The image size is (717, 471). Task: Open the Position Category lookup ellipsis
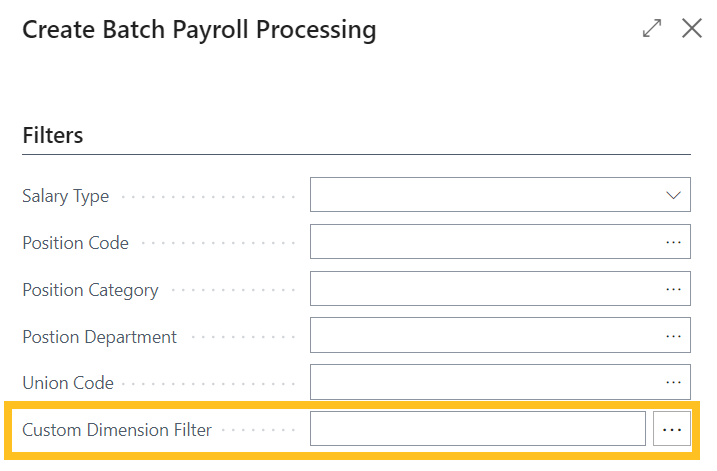[x=673, y=290]
